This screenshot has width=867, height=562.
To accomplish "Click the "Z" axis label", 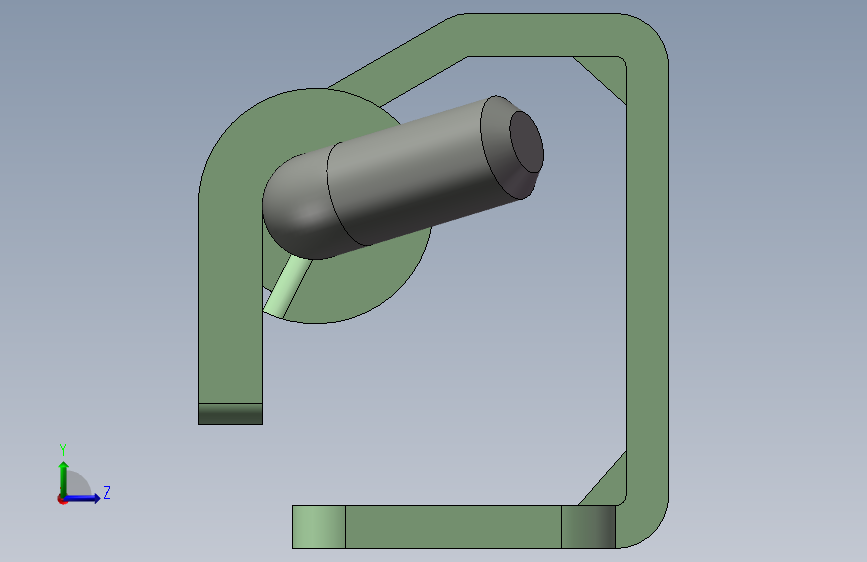I will click(107, 492).
